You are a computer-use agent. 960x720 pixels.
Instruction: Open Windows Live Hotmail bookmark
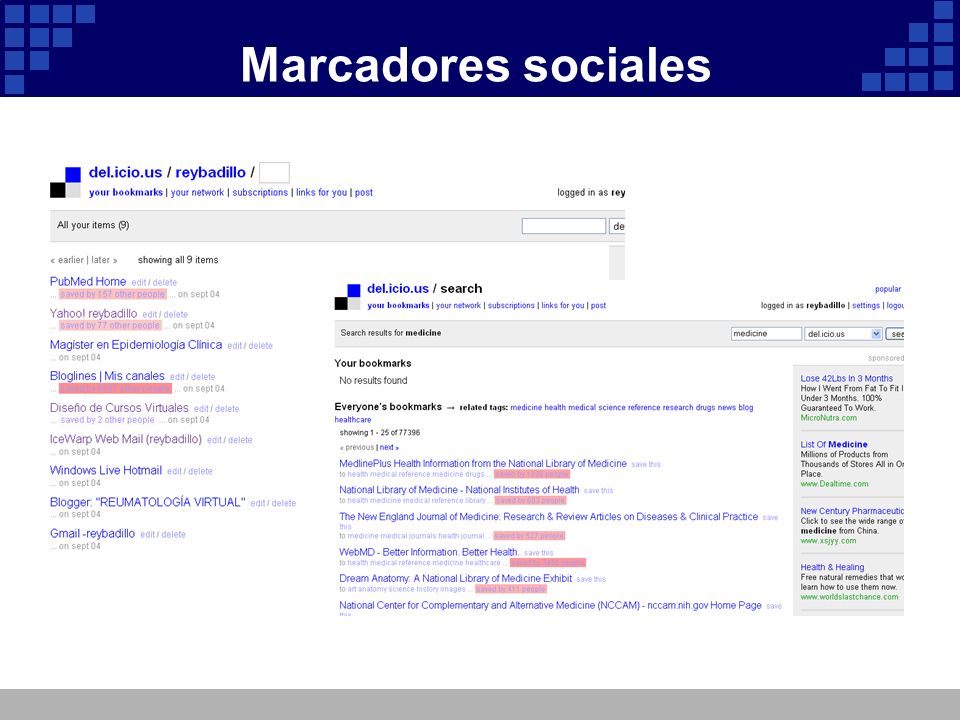click(x=105, y=470)
